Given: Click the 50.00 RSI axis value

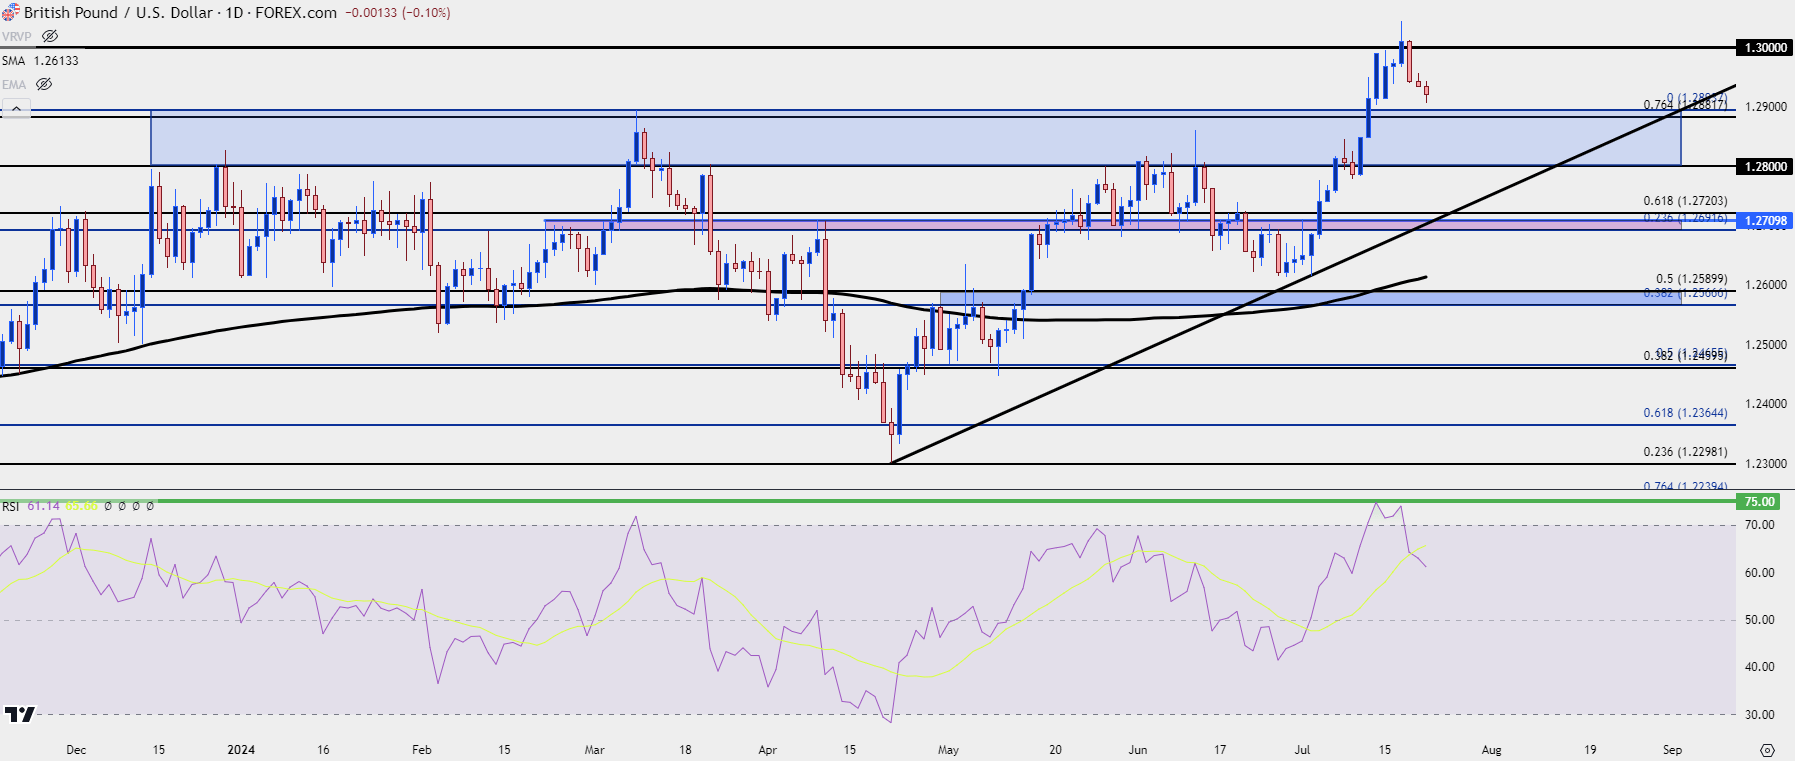Looking at the screenshot, I should click(1760, 619).
